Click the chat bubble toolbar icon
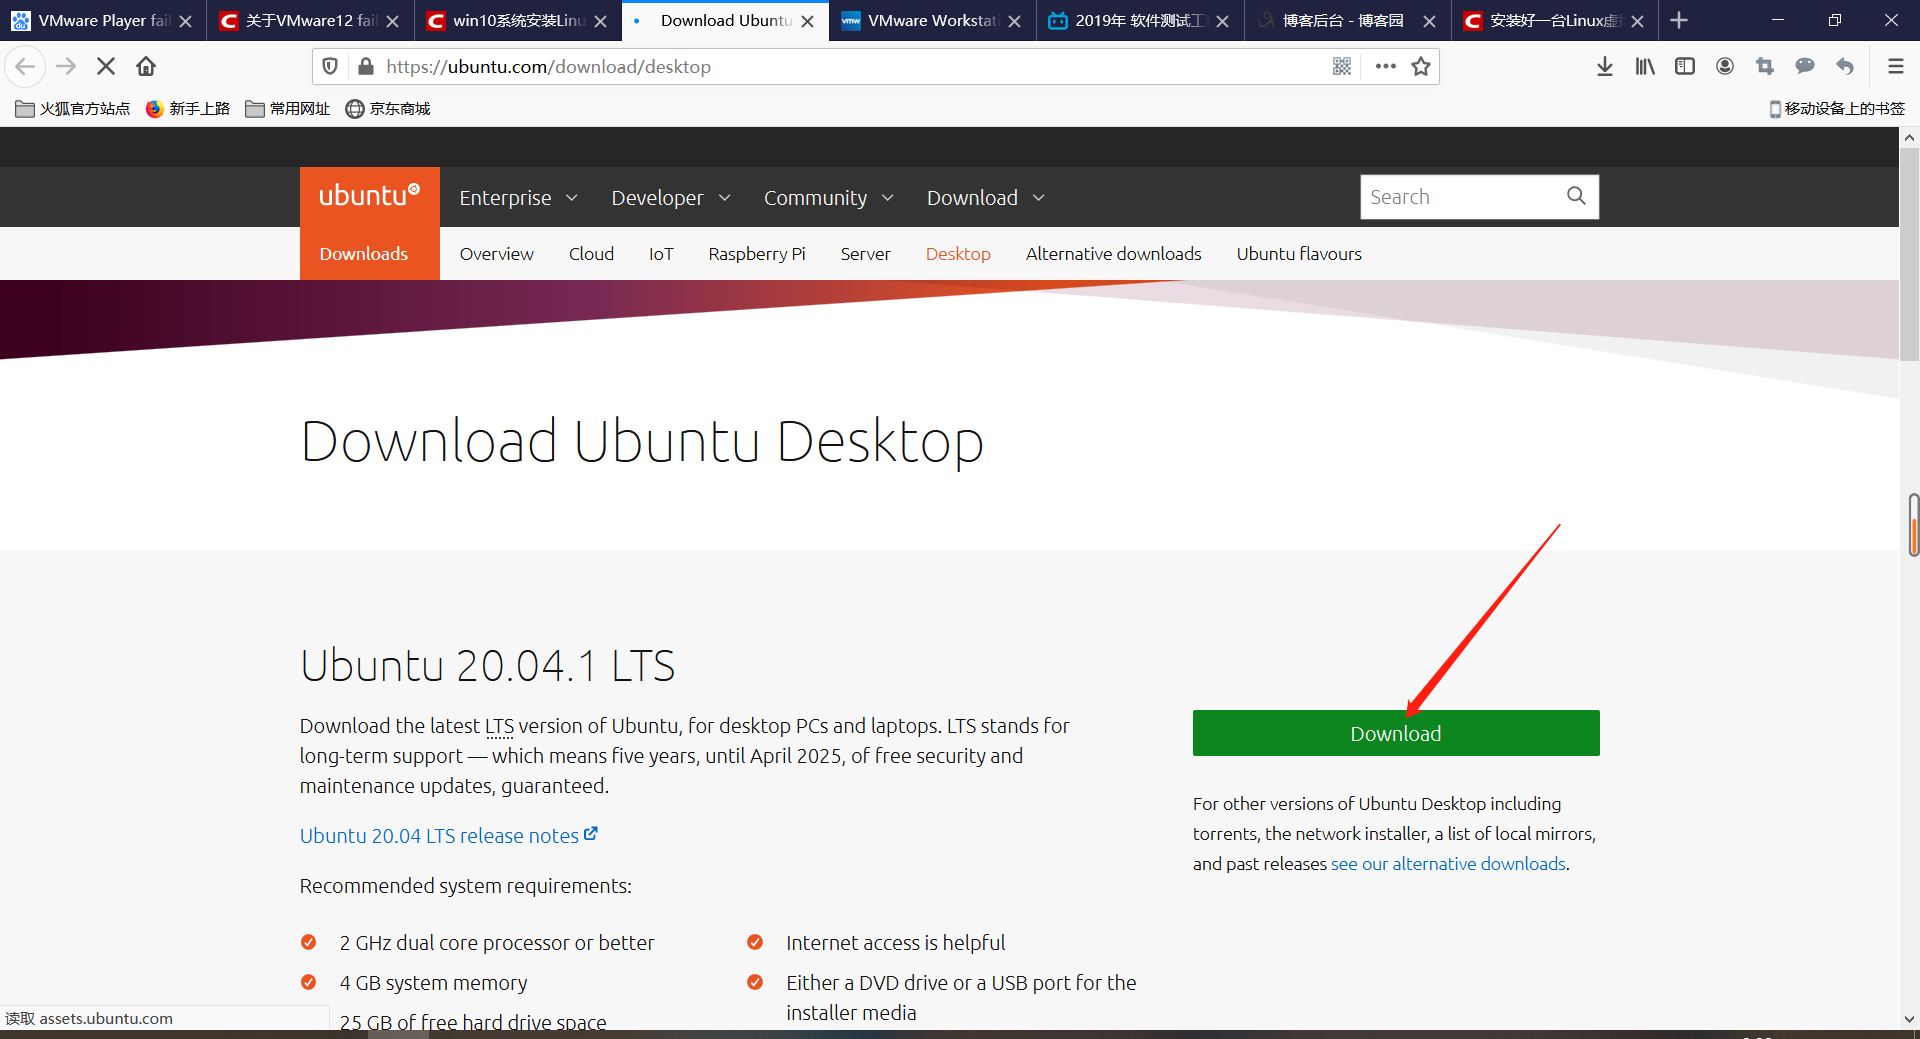1920x1039 pixels. click(1805, 67)
